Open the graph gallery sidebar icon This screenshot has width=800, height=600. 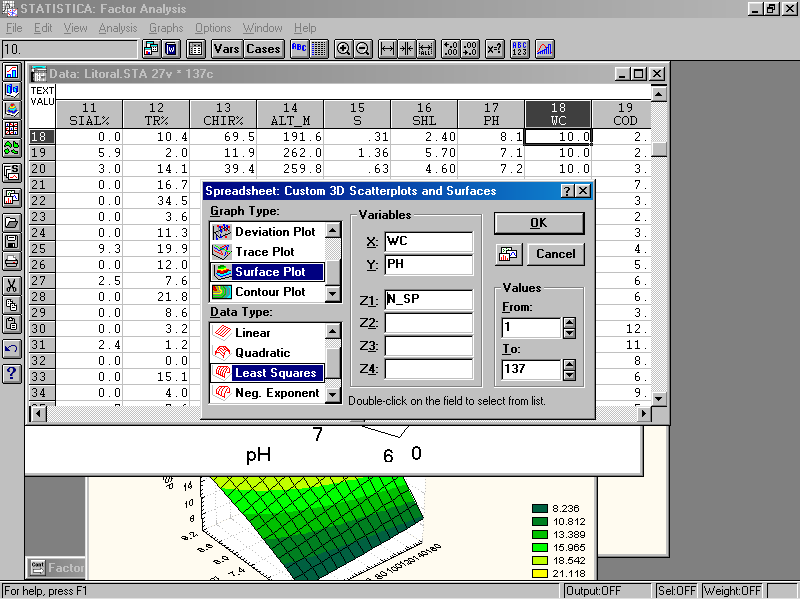[x=12, y=197]
